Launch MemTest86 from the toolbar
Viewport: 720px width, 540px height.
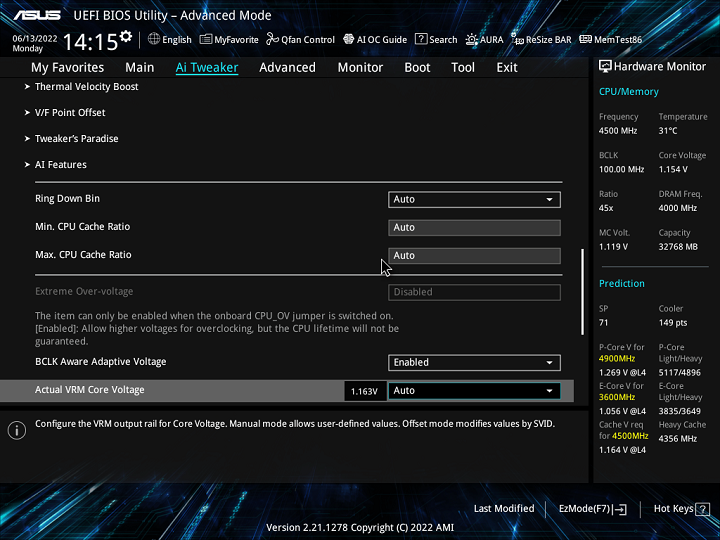coord(610,40)
